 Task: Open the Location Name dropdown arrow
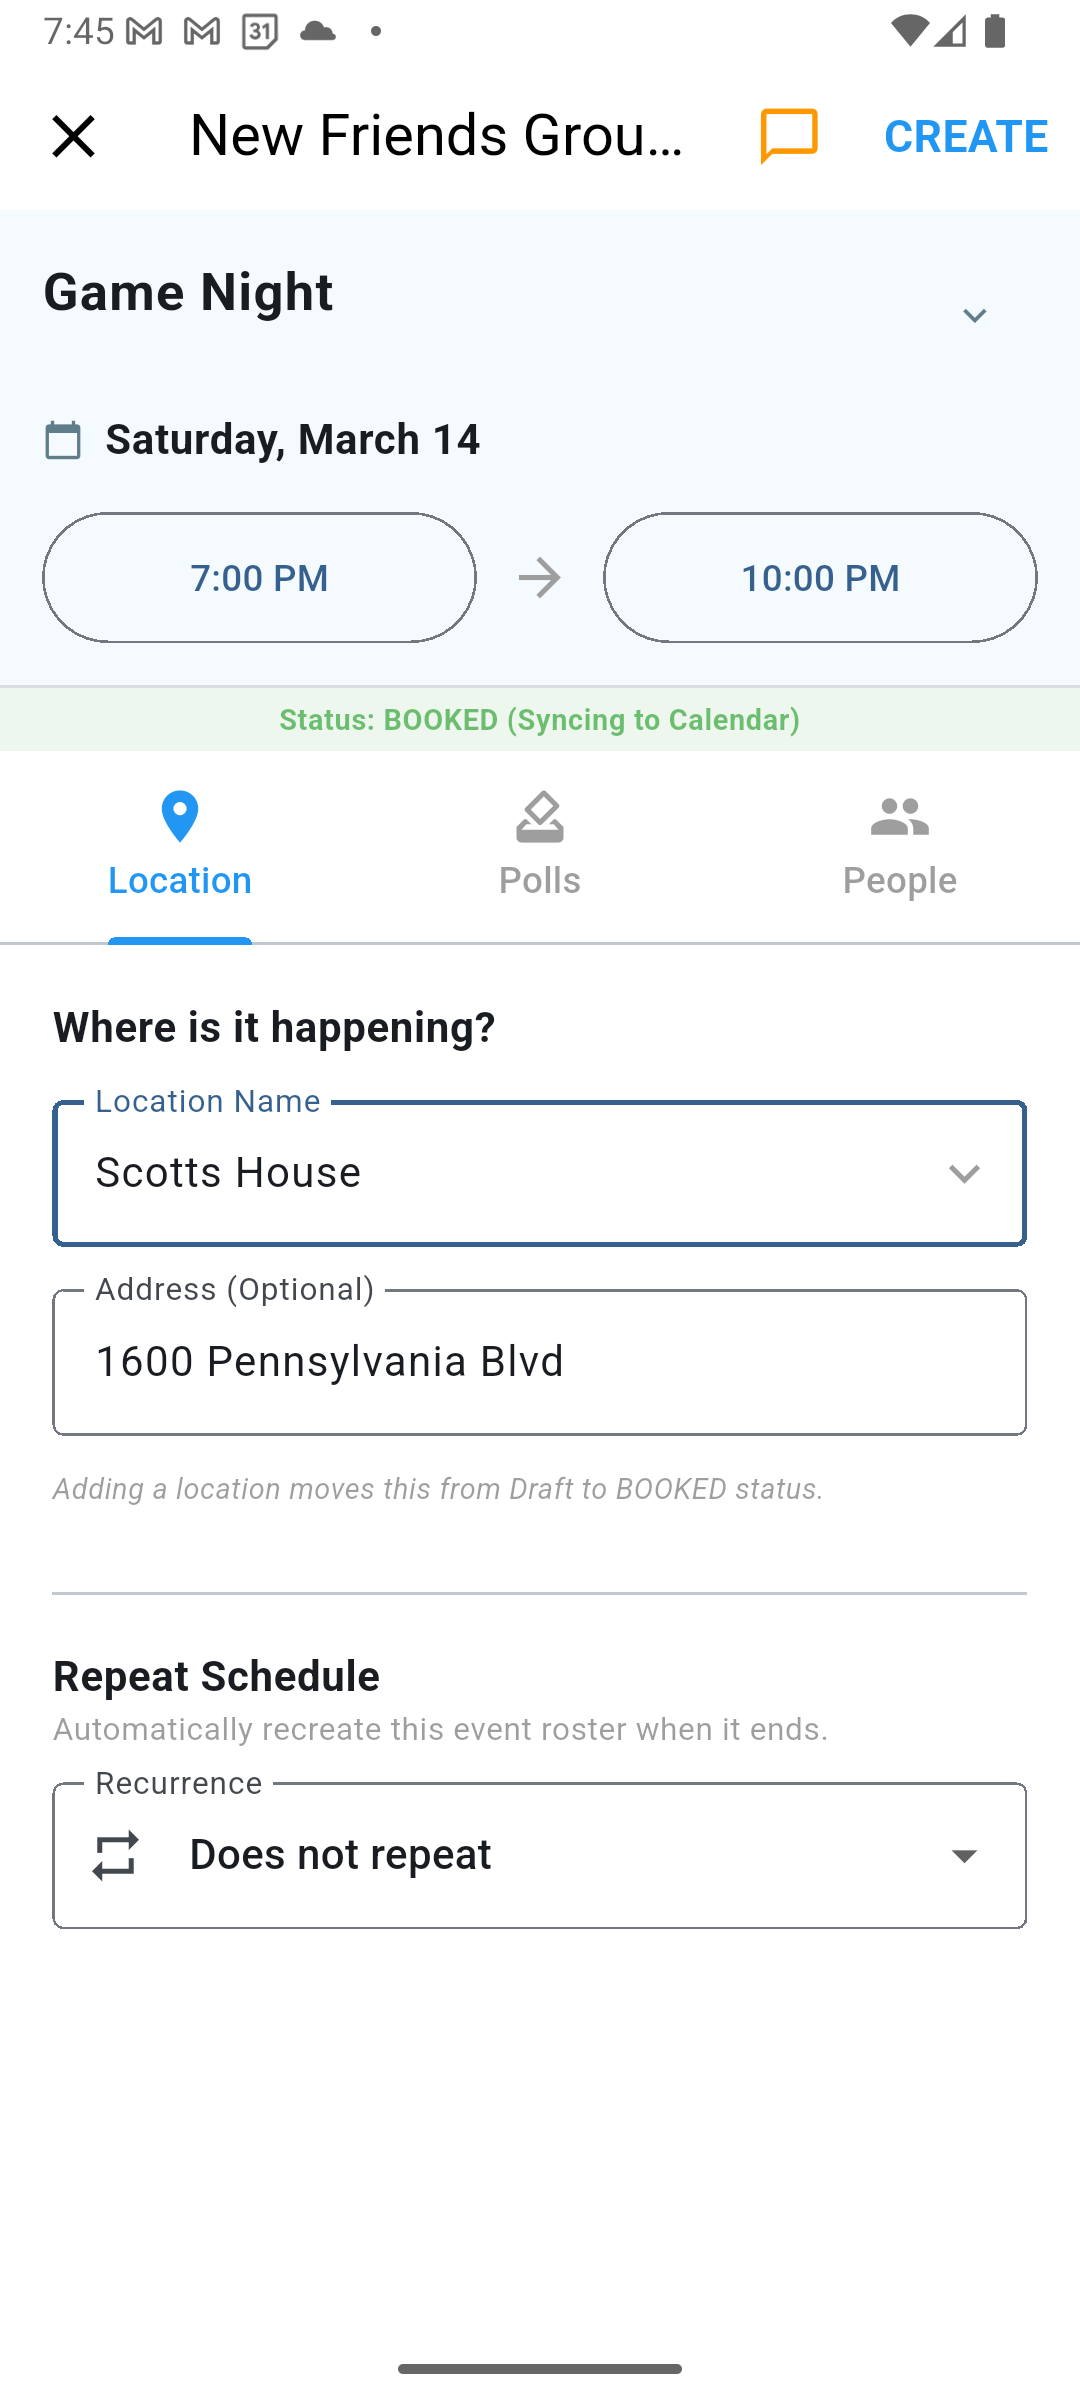coord(964,1173)
